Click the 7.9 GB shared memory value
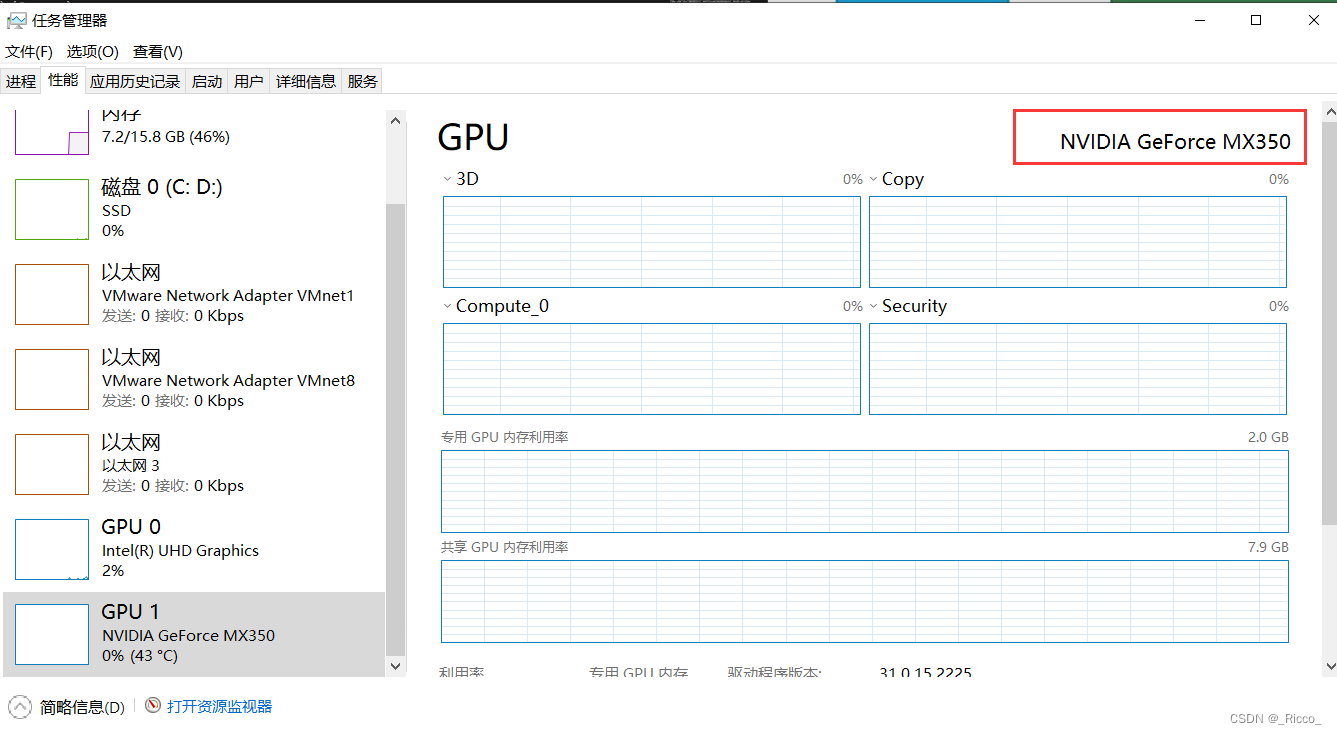The width and height of the screenshot is (1337, 734). [1268, 547]
